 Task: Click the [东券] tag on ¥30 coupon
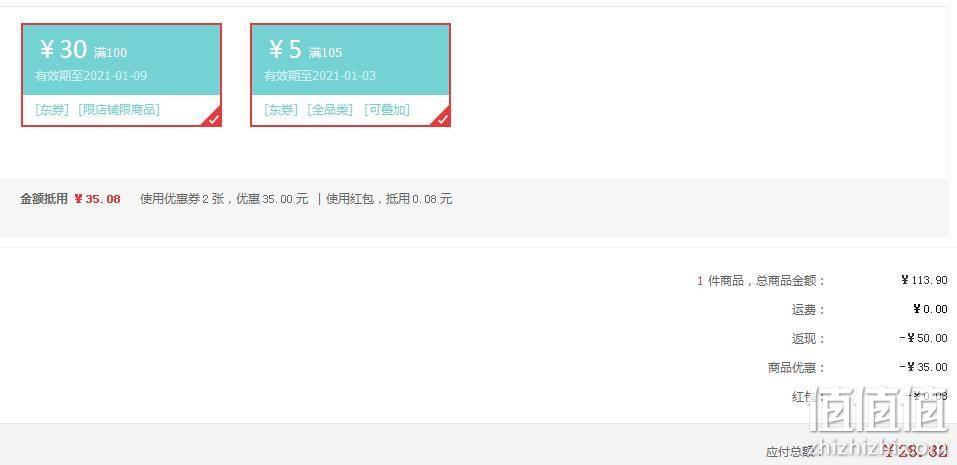tap(52, 110)
